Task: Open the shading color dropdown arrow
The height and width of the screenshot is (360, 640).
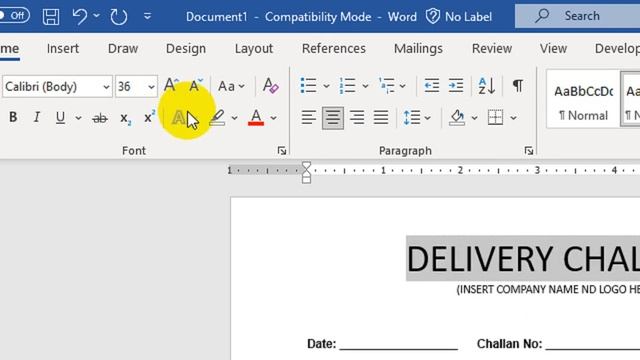Action: pyautogui.click(x=474, y=118)
